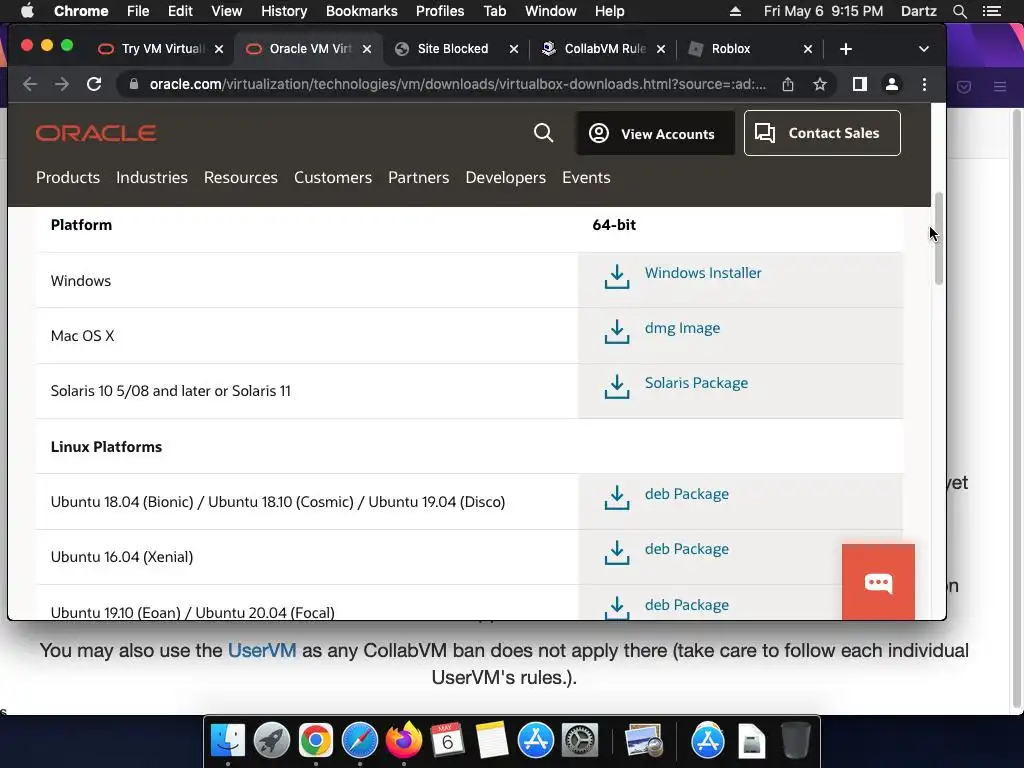Image resolution: width=1024 pixels, height=768 pixels.
Task: Close the Site Blocked tab
Action: tap(514, 49)
